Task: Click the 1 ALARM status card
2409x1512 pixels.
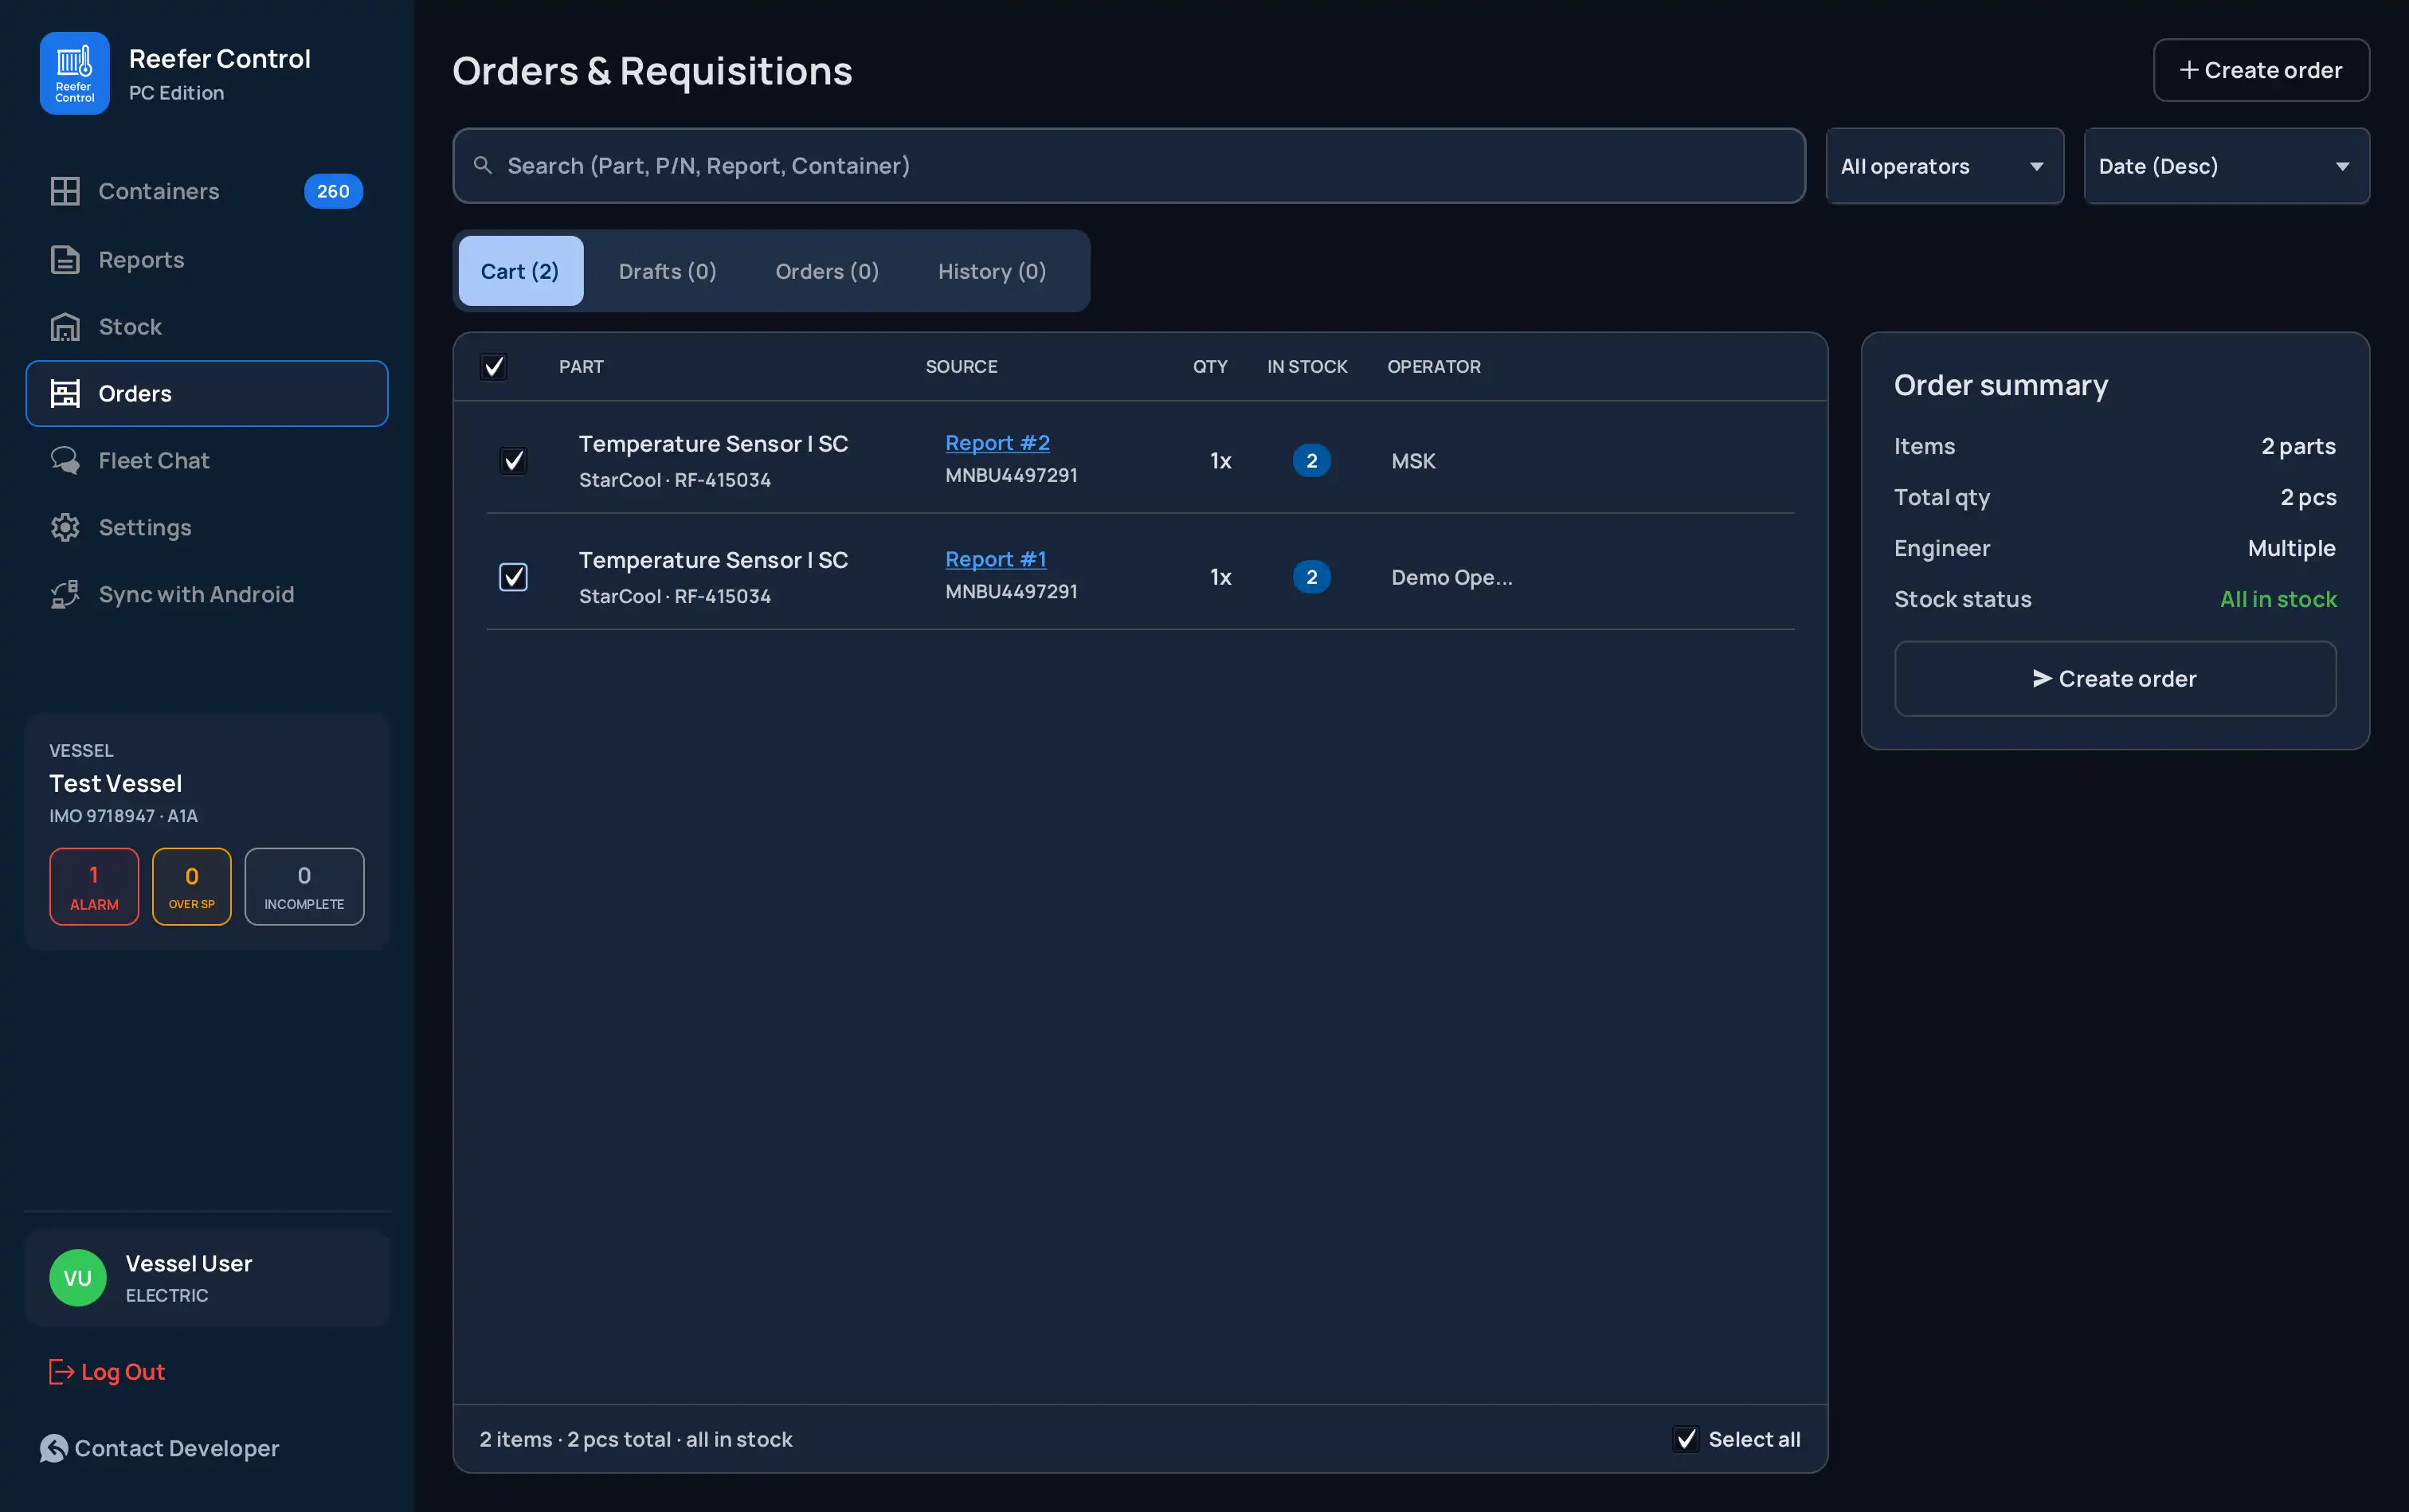Action: (x=94, y=887)
